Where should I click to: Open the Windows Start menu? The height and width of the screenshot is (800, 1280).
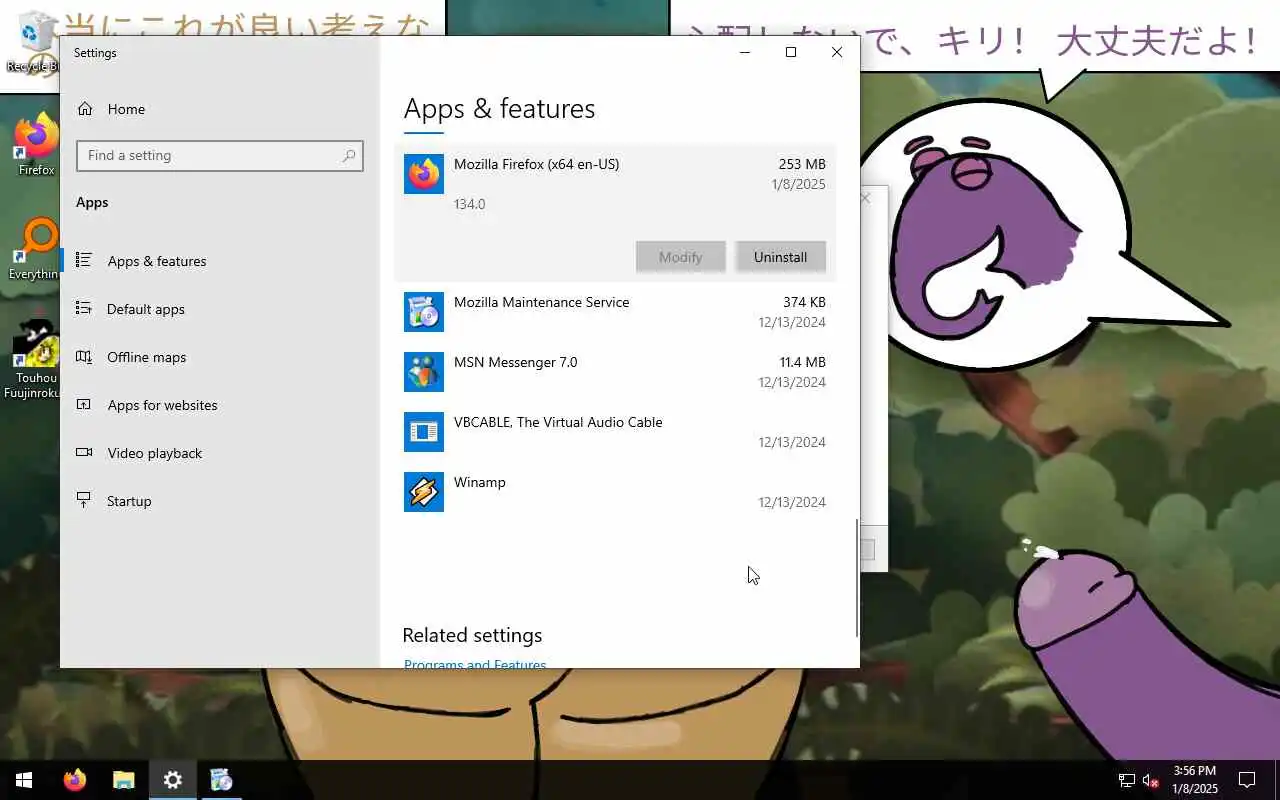click(x=24, y=780)
